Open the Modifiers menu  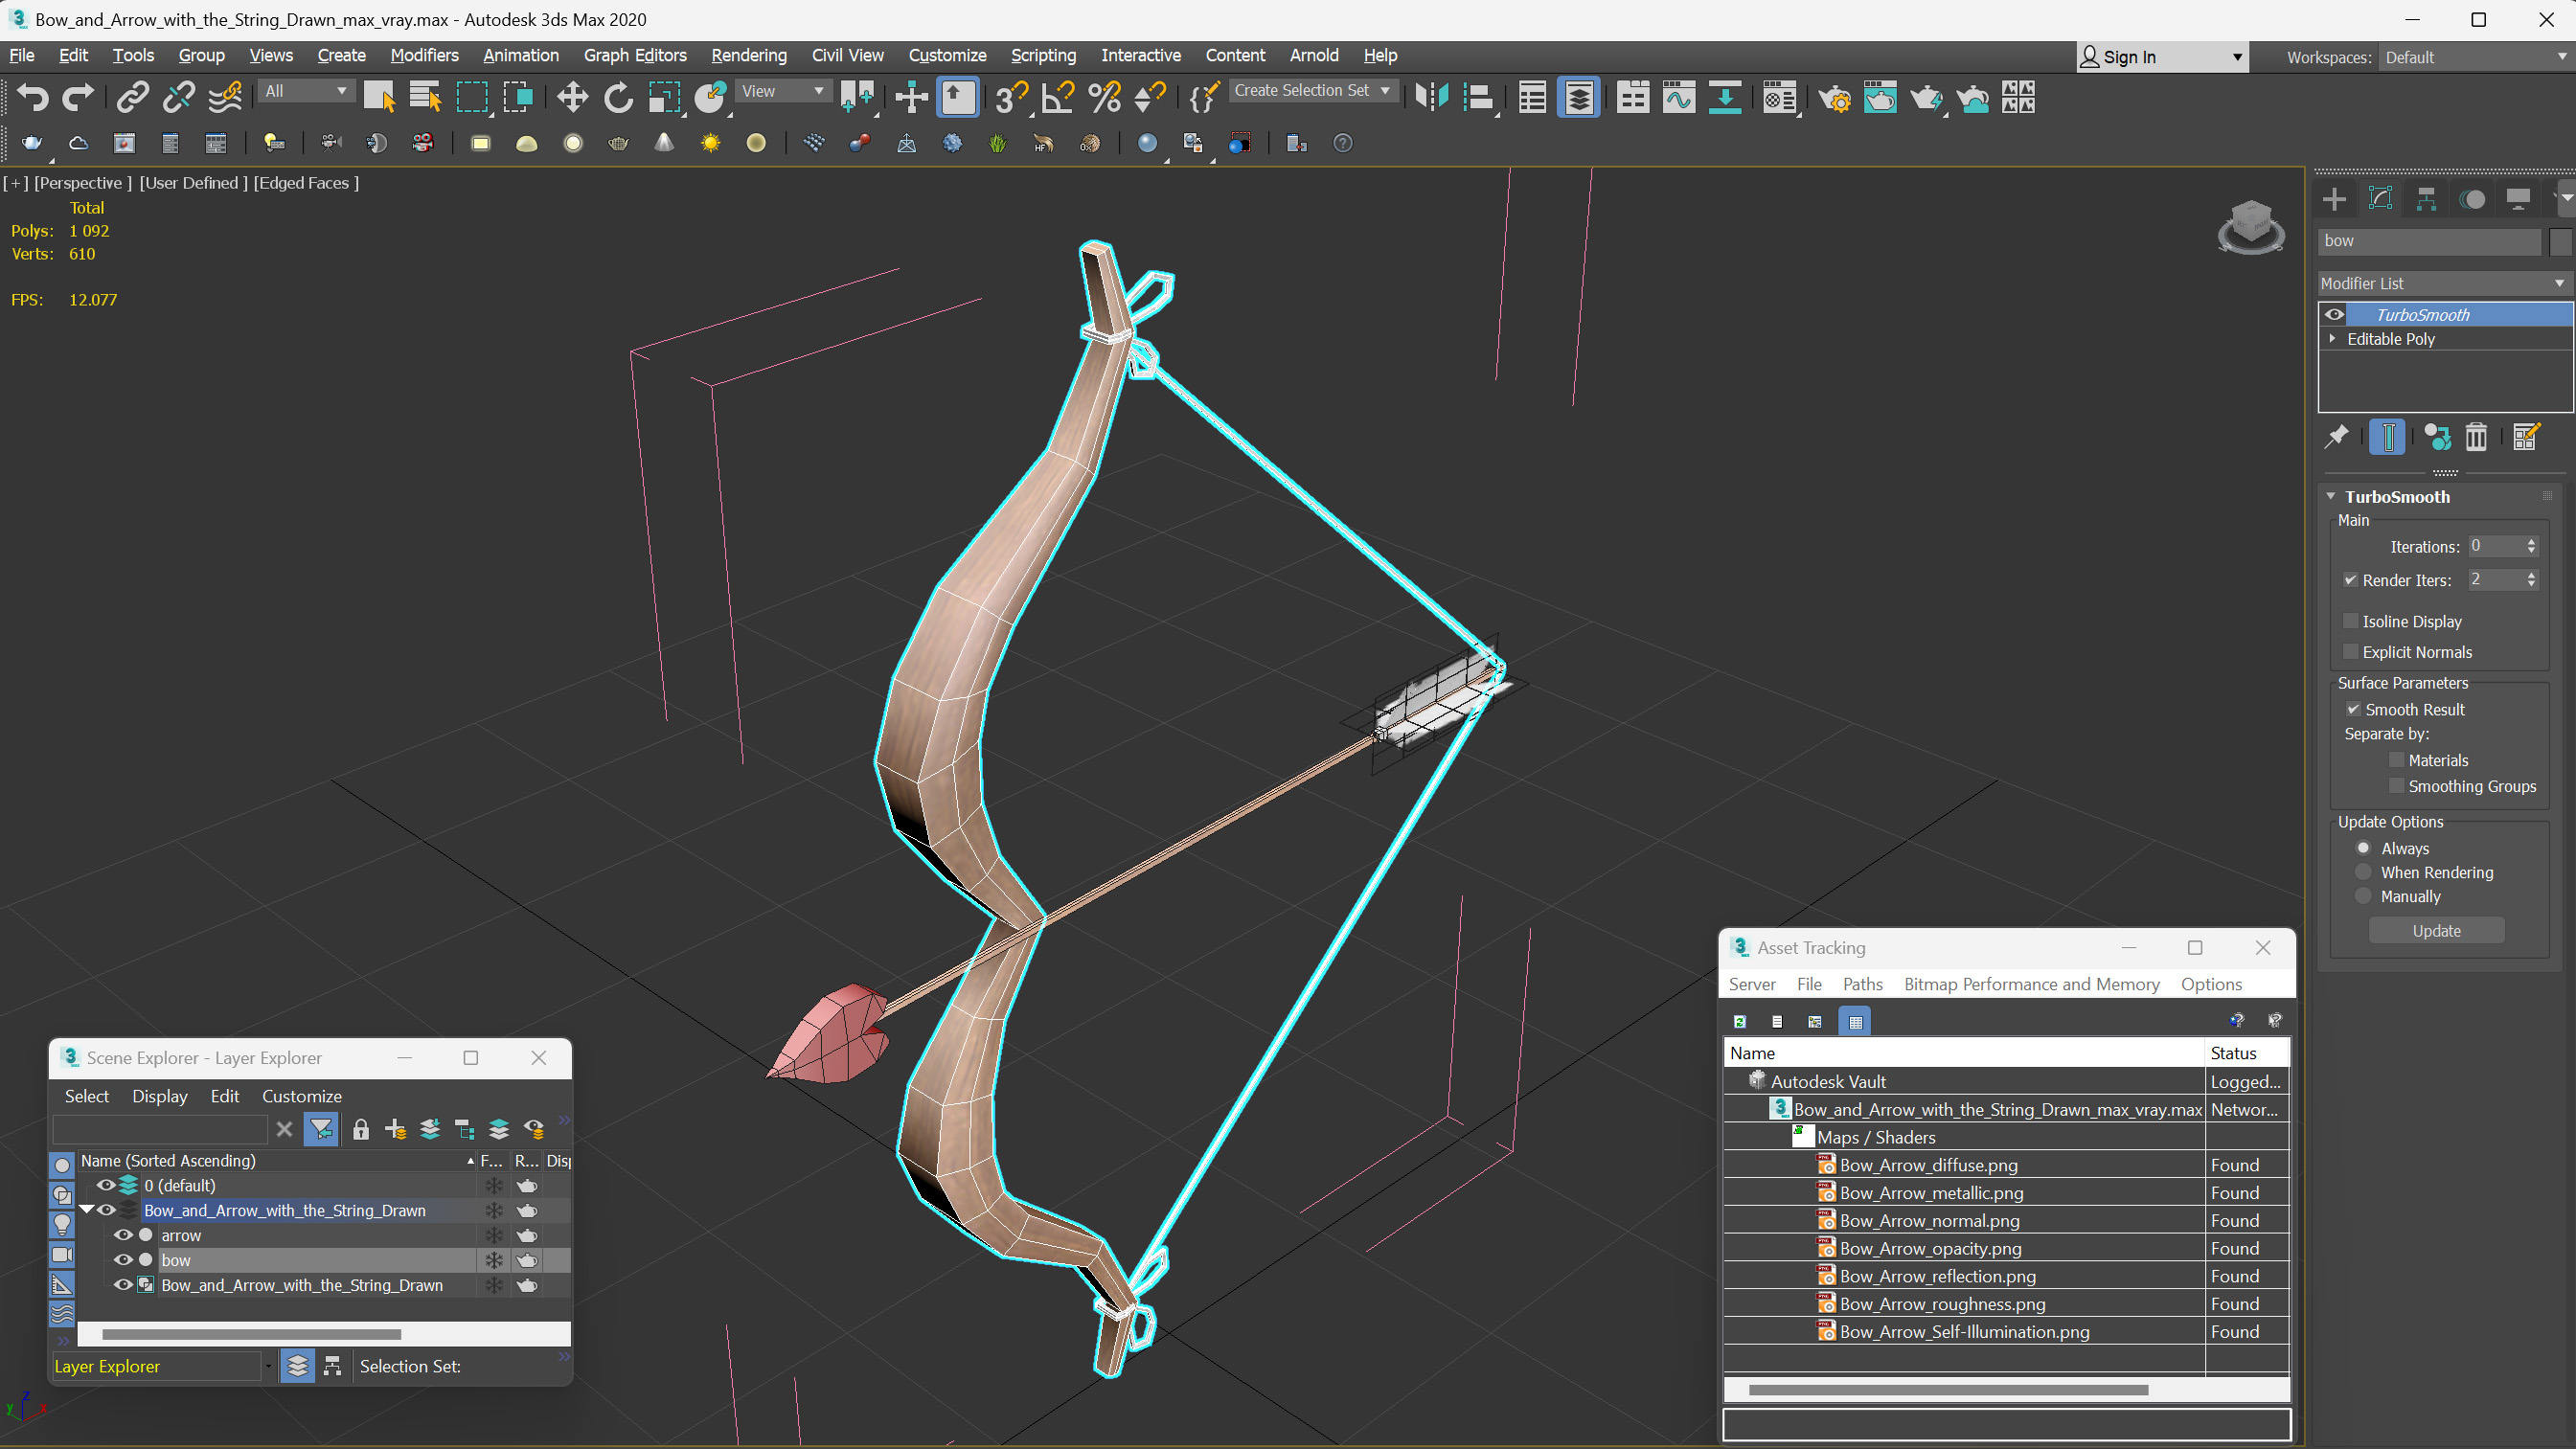tap(424, 55)
